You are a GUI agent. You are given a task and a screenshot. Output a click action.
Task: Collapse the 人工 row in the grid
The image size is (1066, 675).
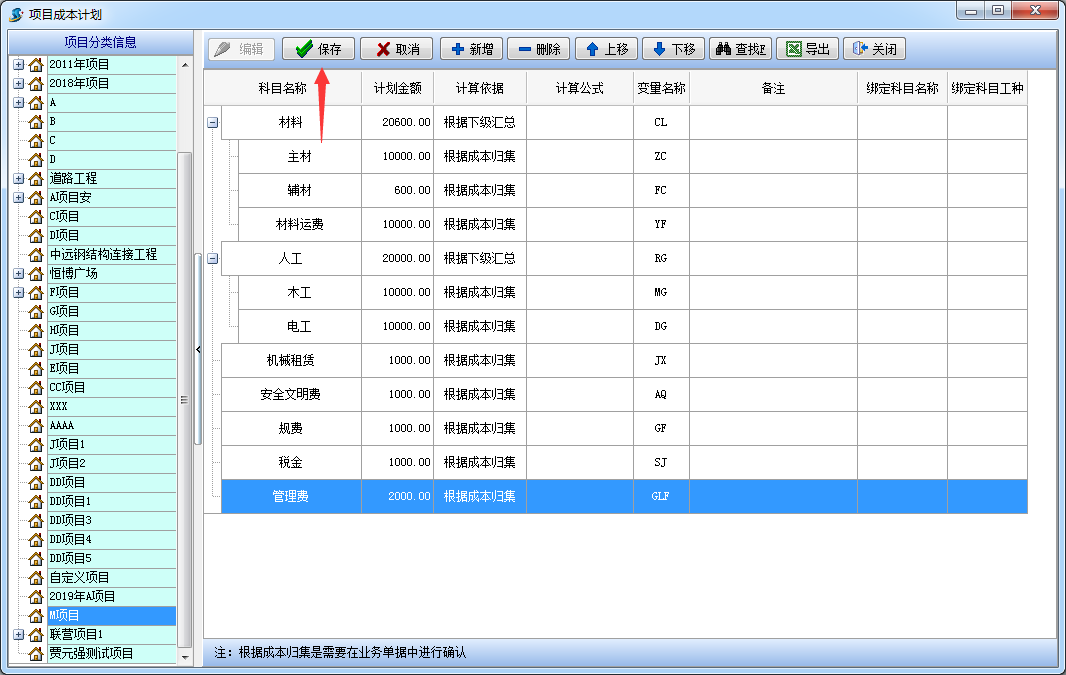(x=211, y=257)
